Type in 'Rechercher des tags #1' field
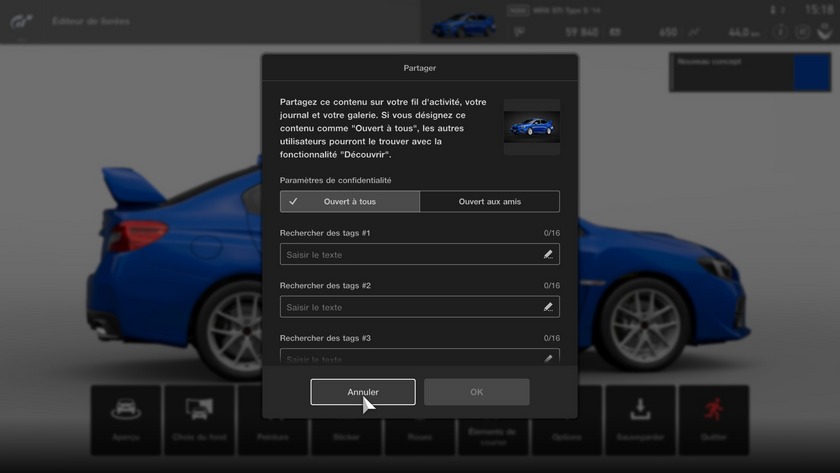Viewport: 840px width, 473px height. (410, 255)
